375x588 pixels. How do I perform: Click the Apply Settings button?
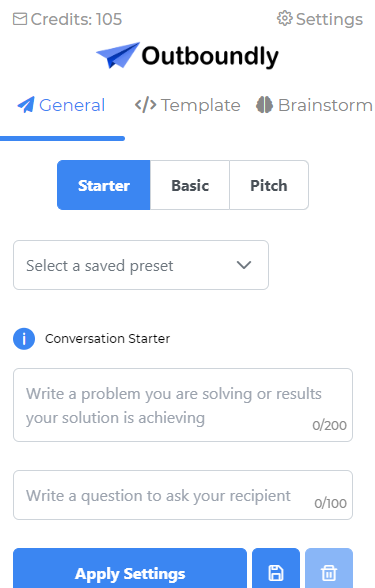pyautogui.click(x=130, y=570)
